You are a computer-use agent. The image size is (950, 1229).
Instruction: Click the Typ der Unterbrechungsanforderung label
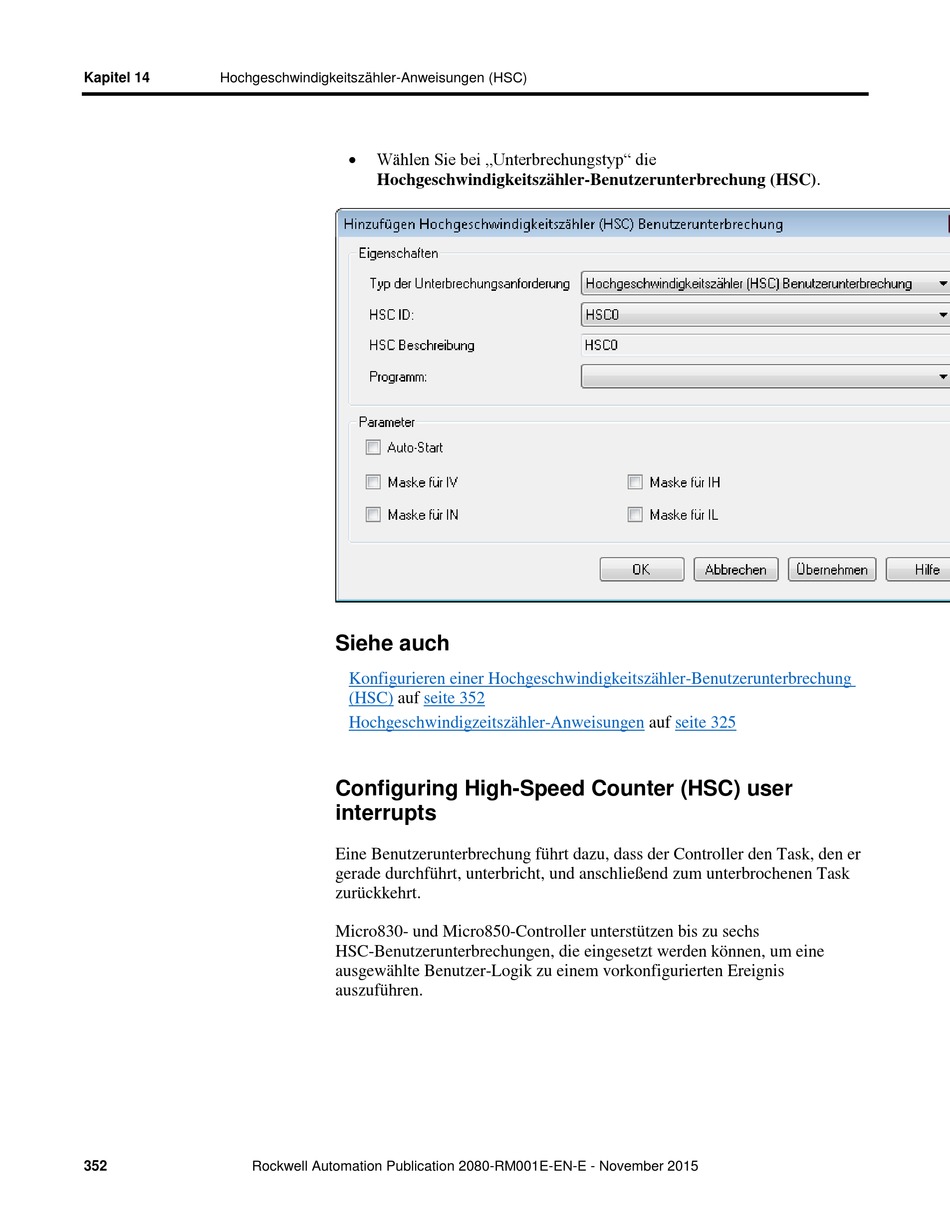point(469,284)
